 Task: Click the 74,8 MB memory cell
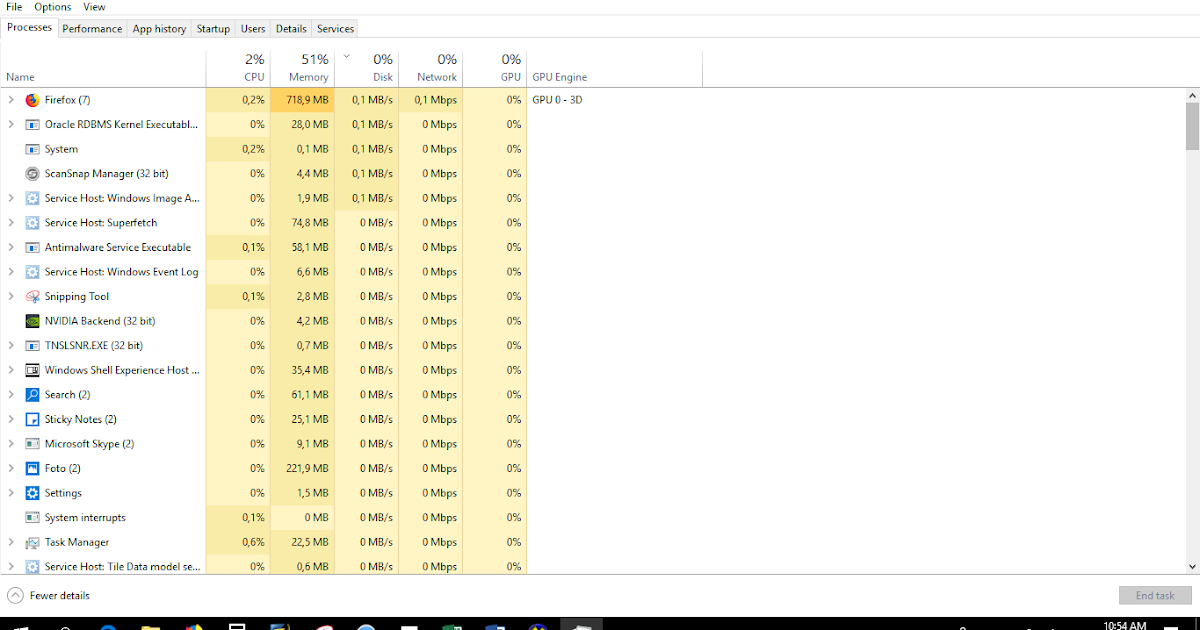pyautogui.click(x=302, y=223)
